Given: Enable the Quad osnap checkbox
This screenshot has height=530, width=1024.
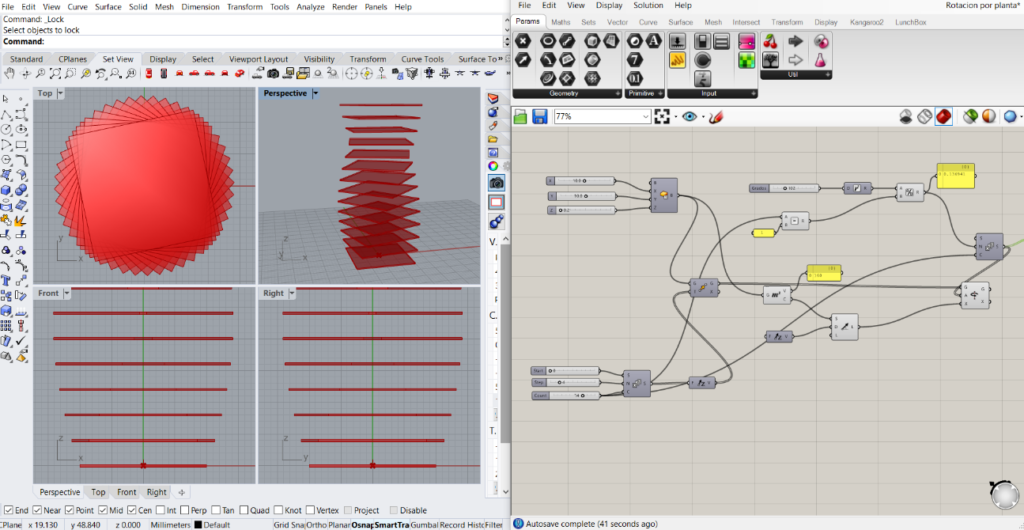Looking at the screenshot, I should (244, 510).
